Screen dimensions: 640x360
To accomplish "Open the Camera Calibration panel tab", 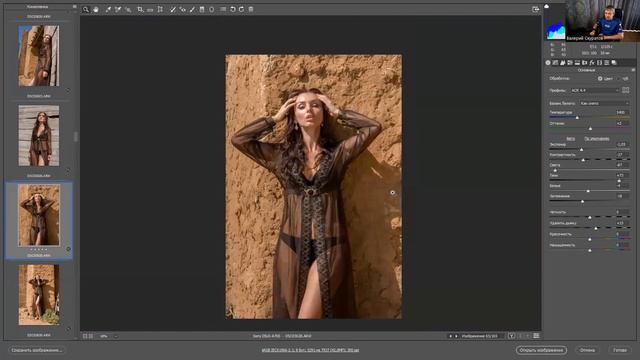I will [x=599, y=62].
